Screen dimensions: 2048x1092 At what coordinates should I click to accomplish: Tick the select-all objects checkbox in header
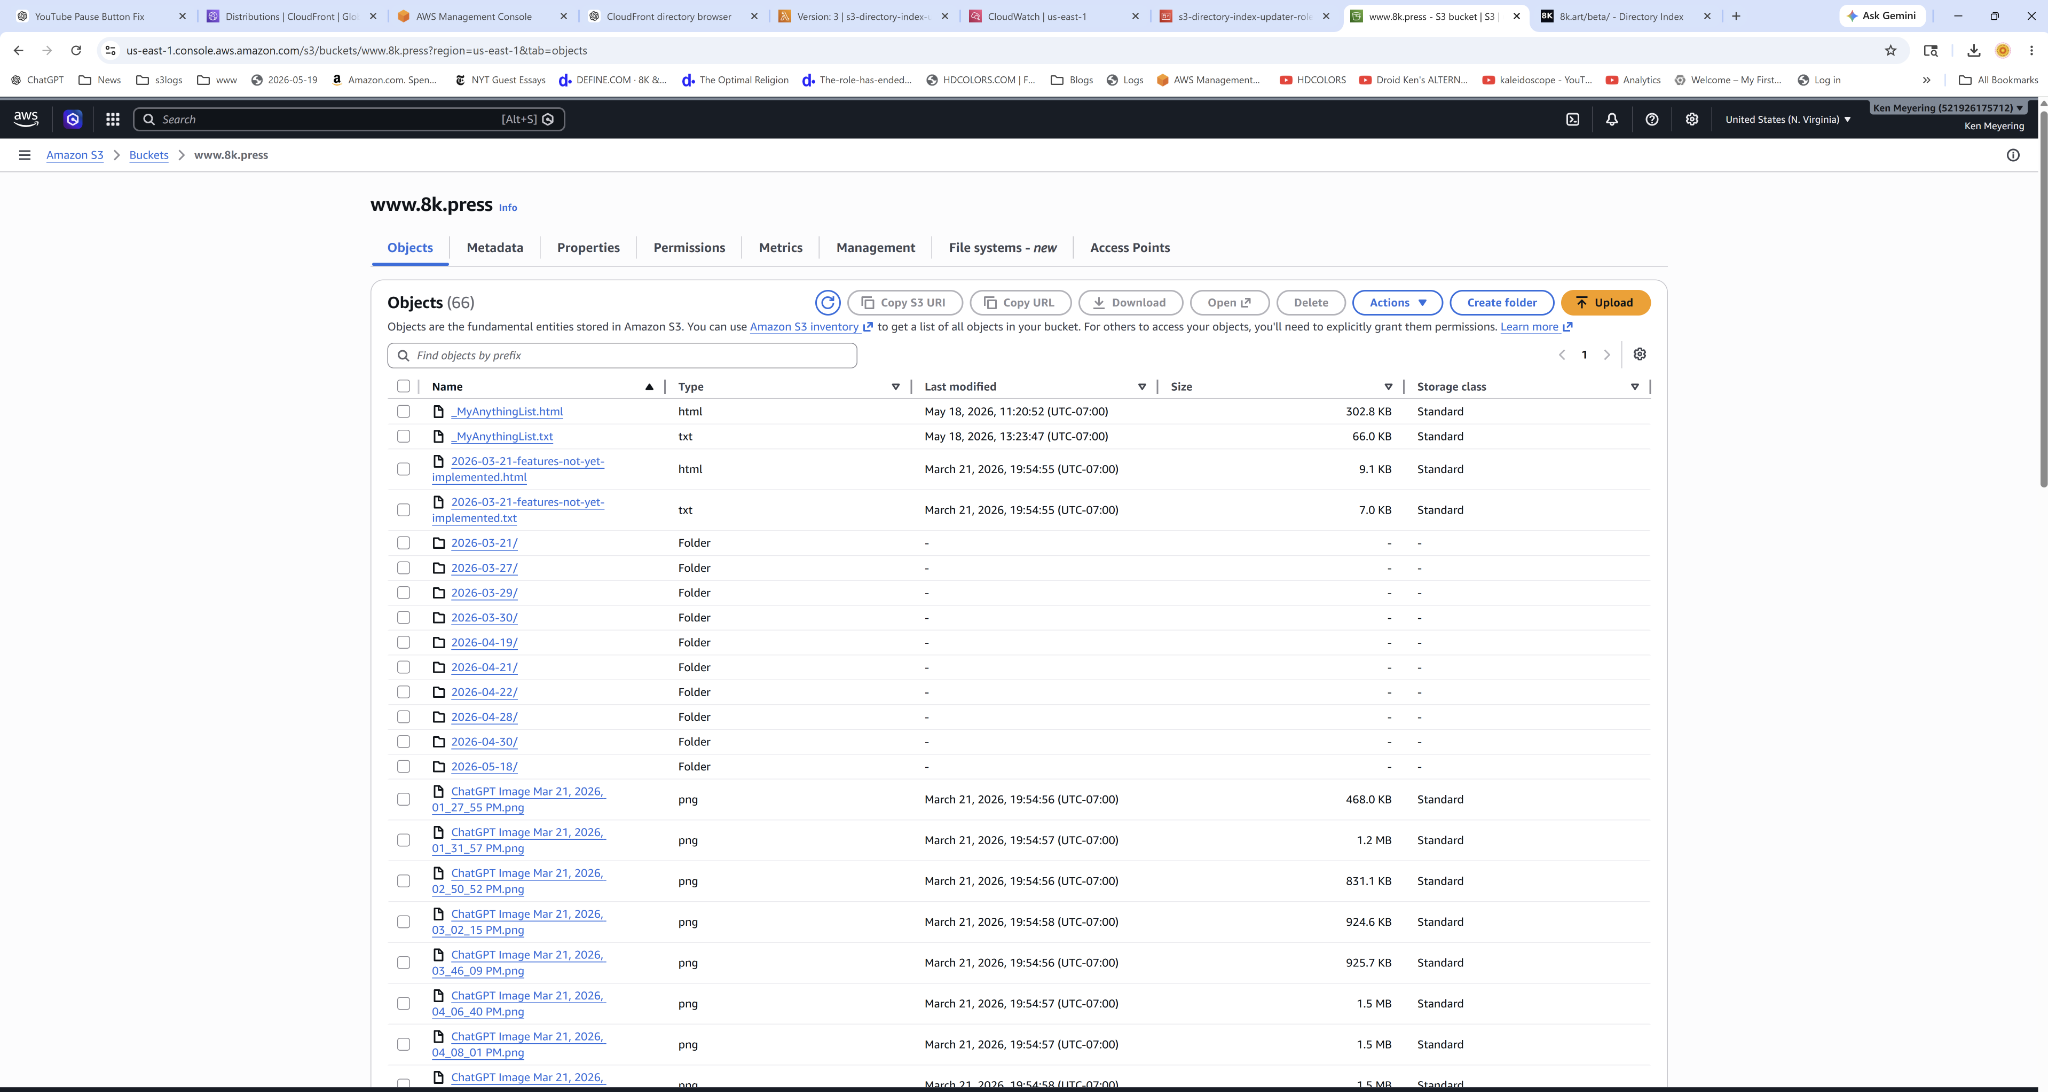tap(403, 386)
